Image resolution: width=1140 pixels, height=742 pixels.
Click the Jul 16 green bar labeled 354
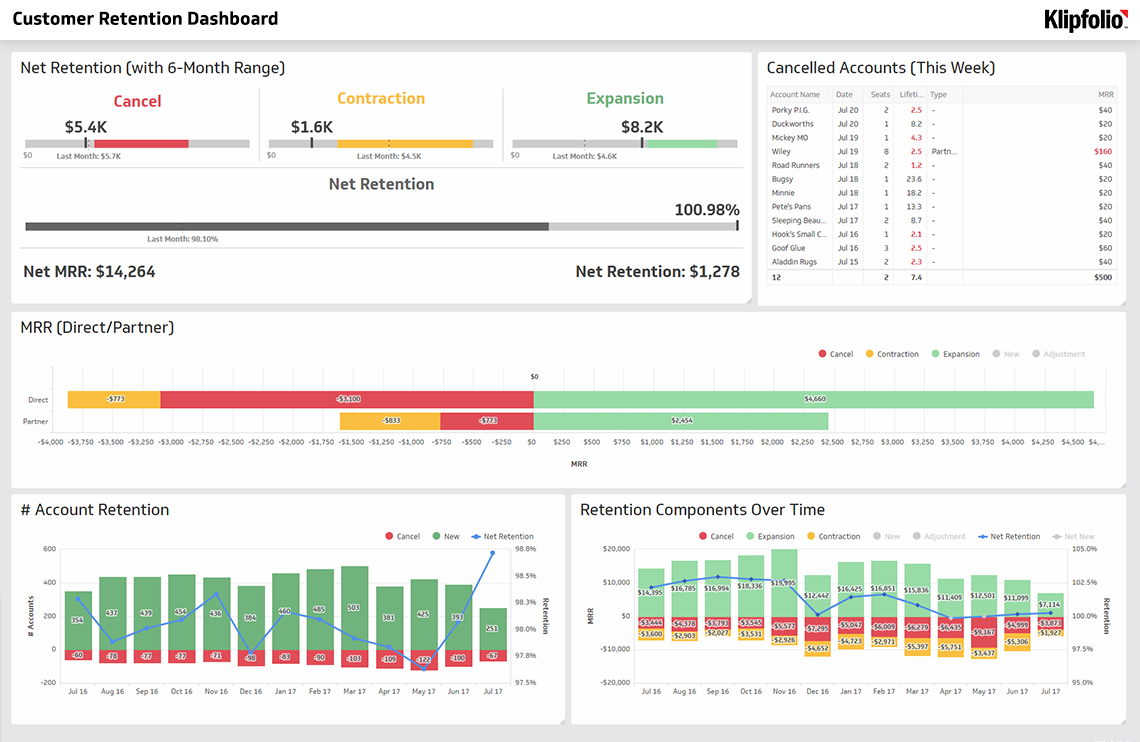tap(77, 621)
